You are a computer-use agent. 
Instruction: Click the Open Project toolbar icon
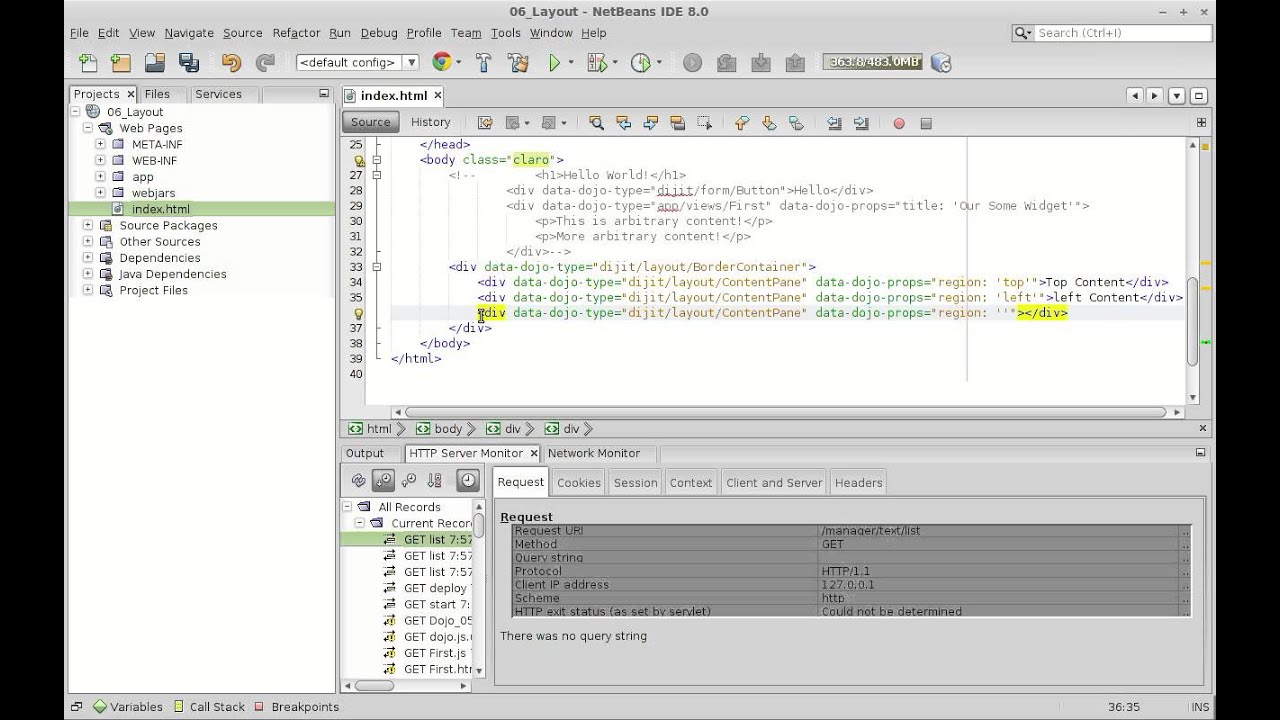click(x=154, y=63)
